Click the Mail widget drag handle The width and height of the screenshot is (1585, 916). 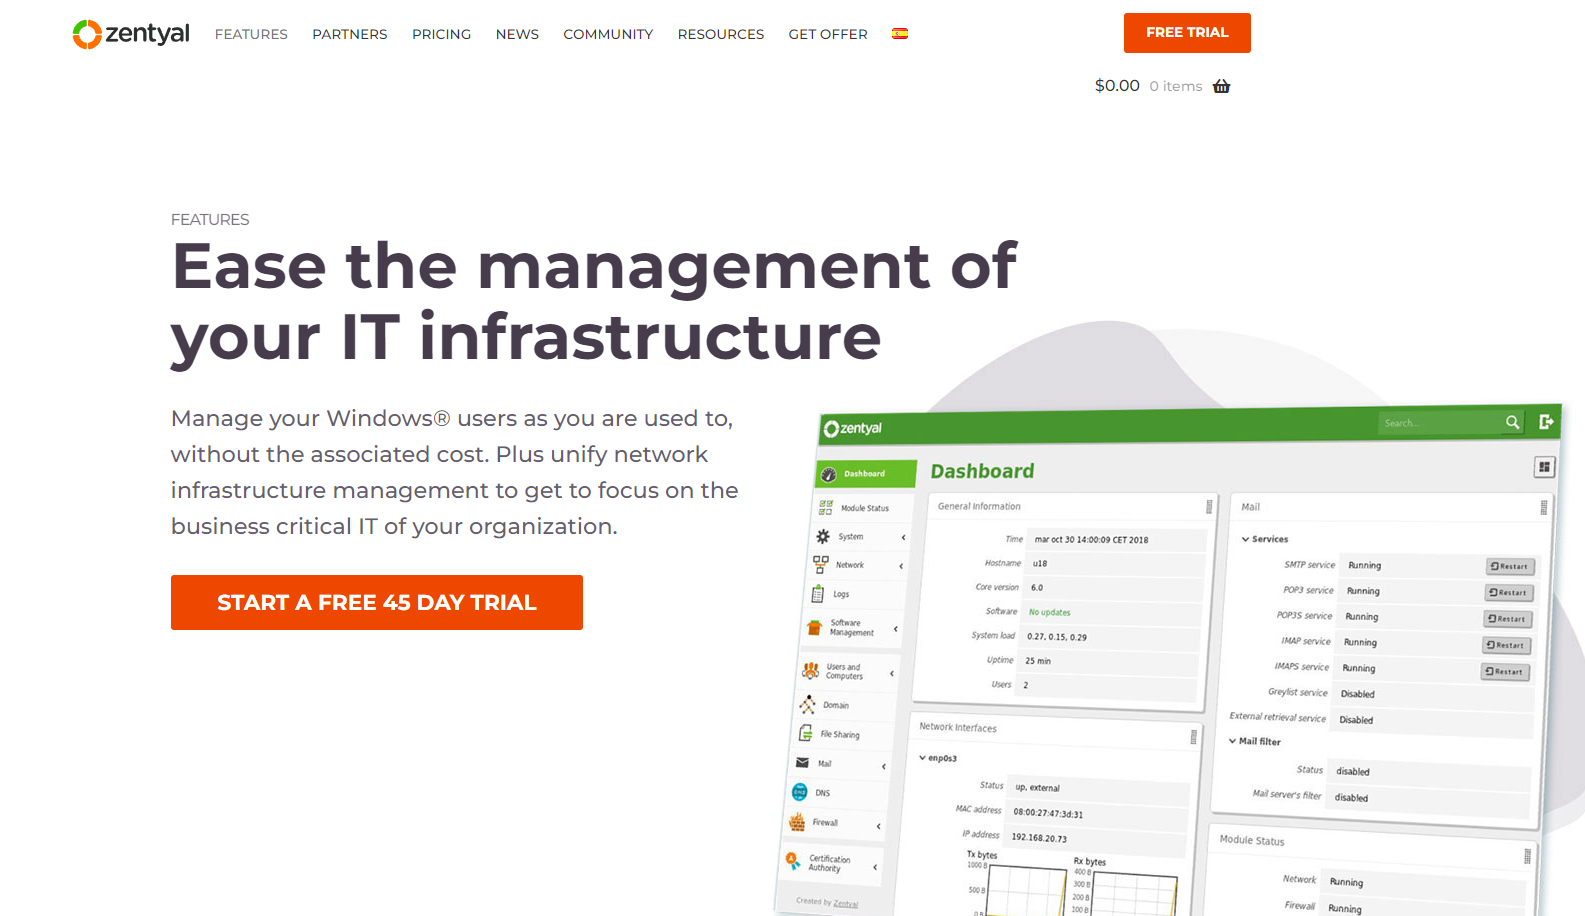point(1543,508)
